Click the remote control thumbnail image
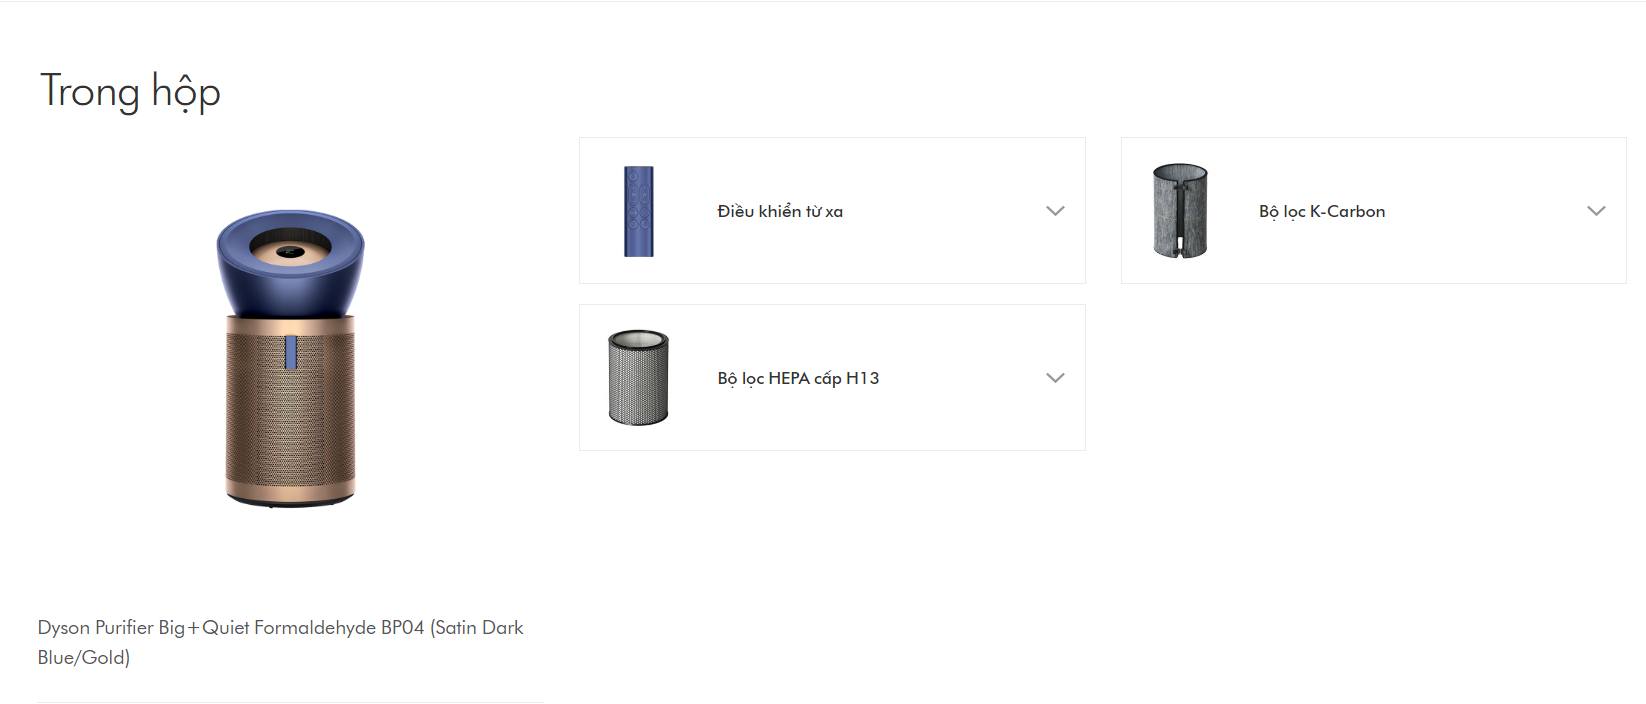 tap(638, 211)
